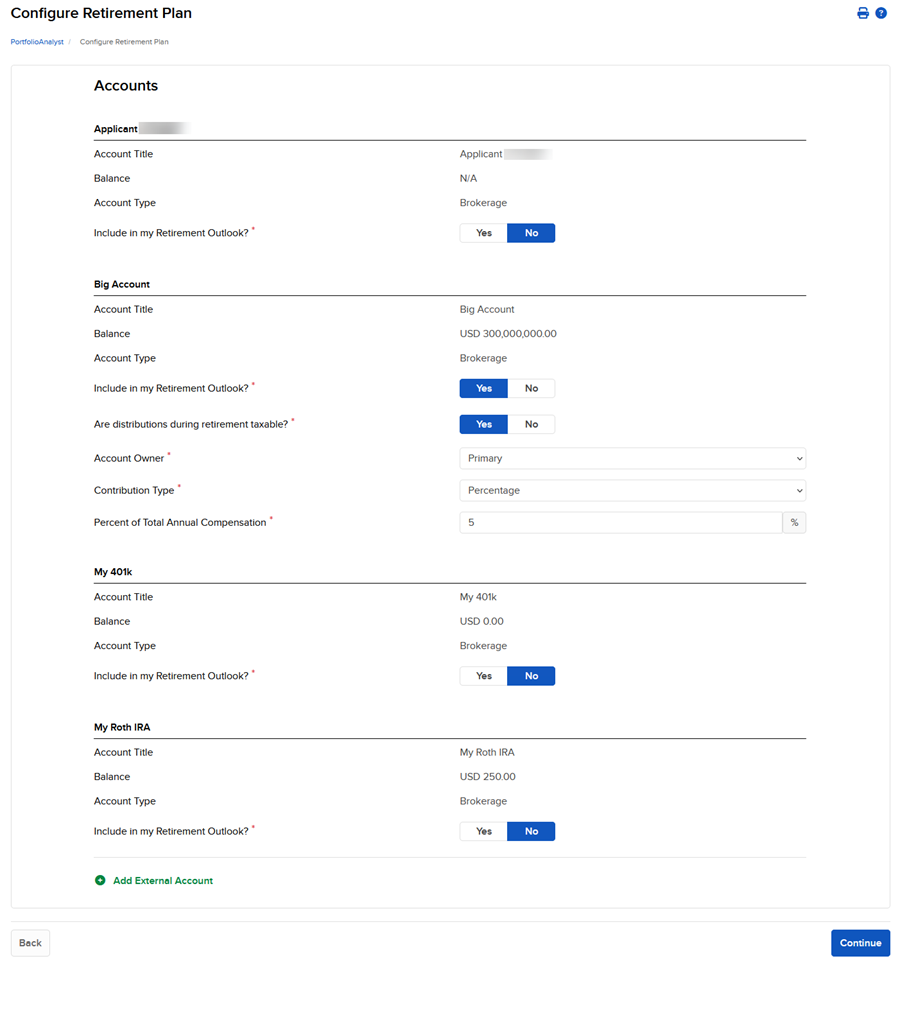Include My 401k in Retirement Outlook
The image size is (900, 1015).
point(484,677)
